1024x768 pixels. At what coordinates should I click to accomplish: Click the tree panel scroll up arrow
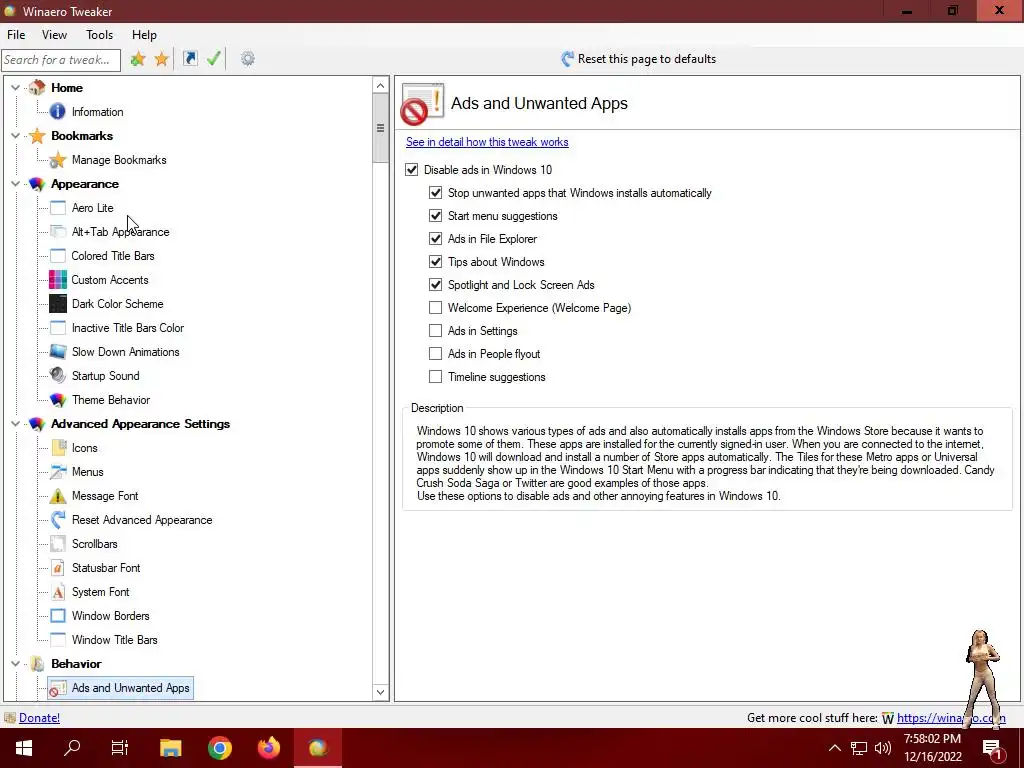click(x=381, y=86)
